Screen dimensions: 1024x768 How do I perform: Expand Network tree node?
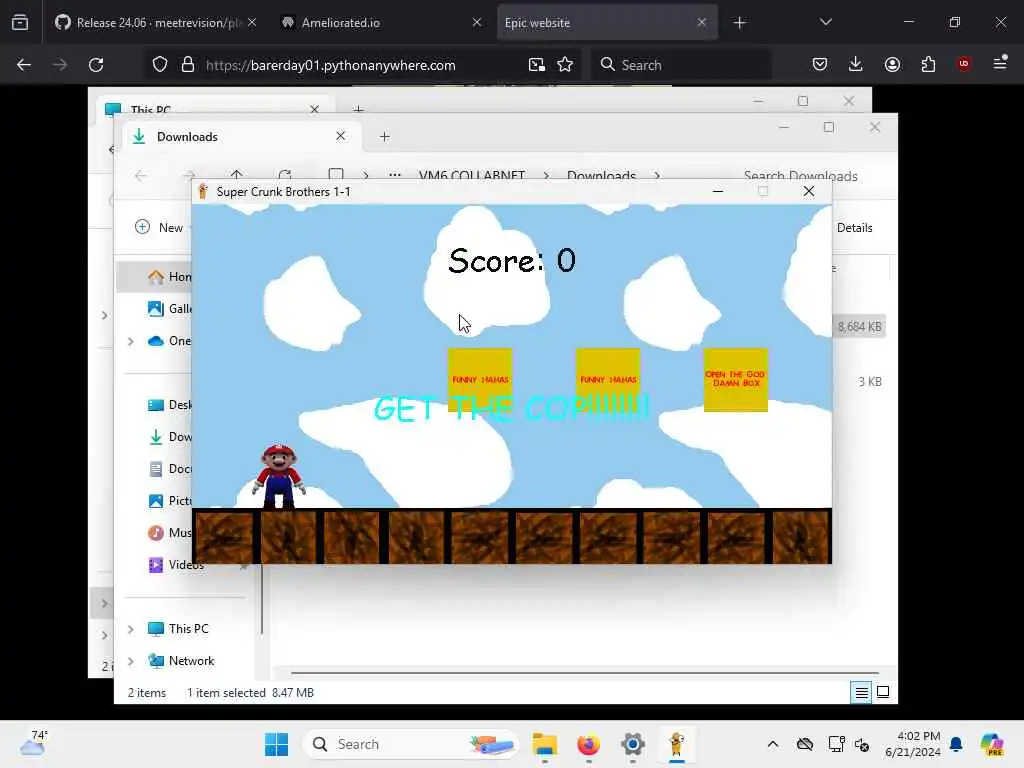131,661
